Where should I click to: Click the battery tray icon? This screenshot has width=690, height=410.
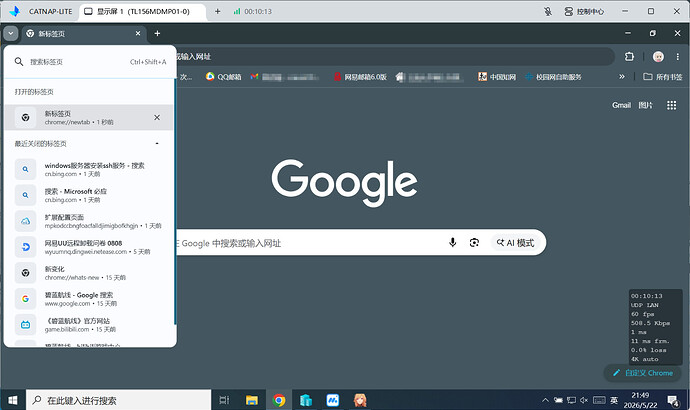[x=558, y=400]
